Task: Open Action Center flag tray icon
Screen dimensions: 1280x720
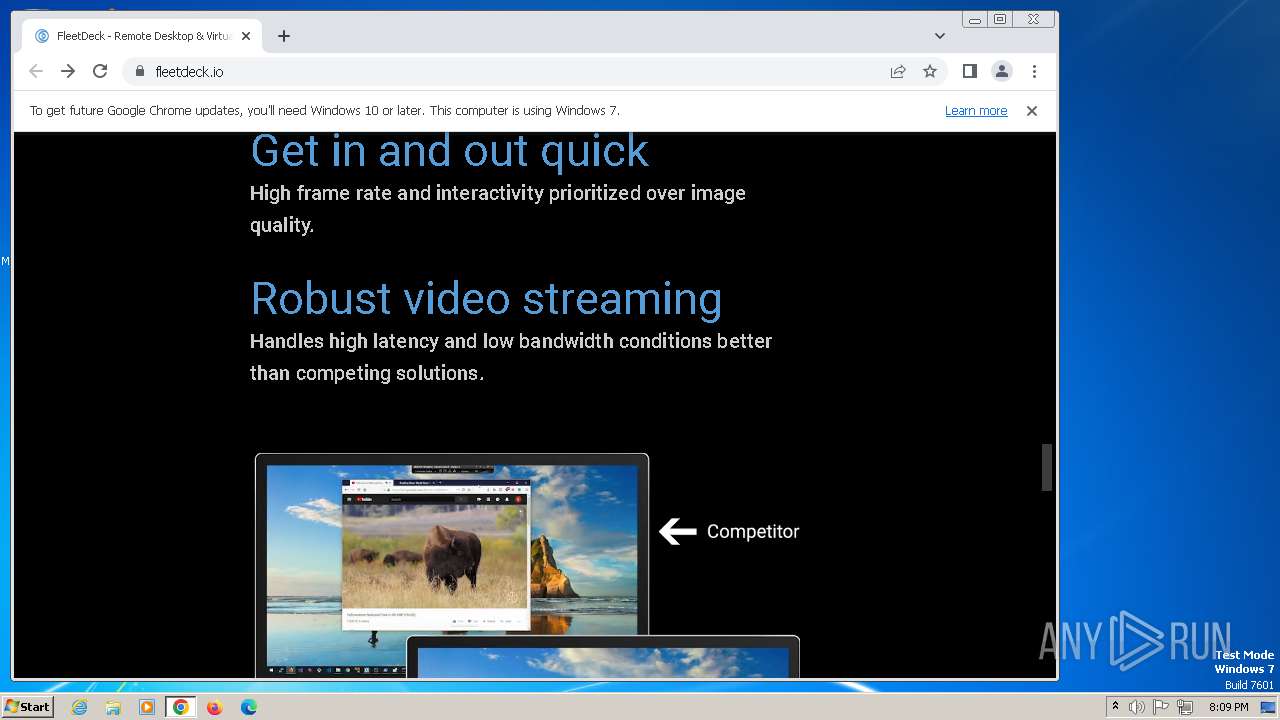Action: point(1161,707)
